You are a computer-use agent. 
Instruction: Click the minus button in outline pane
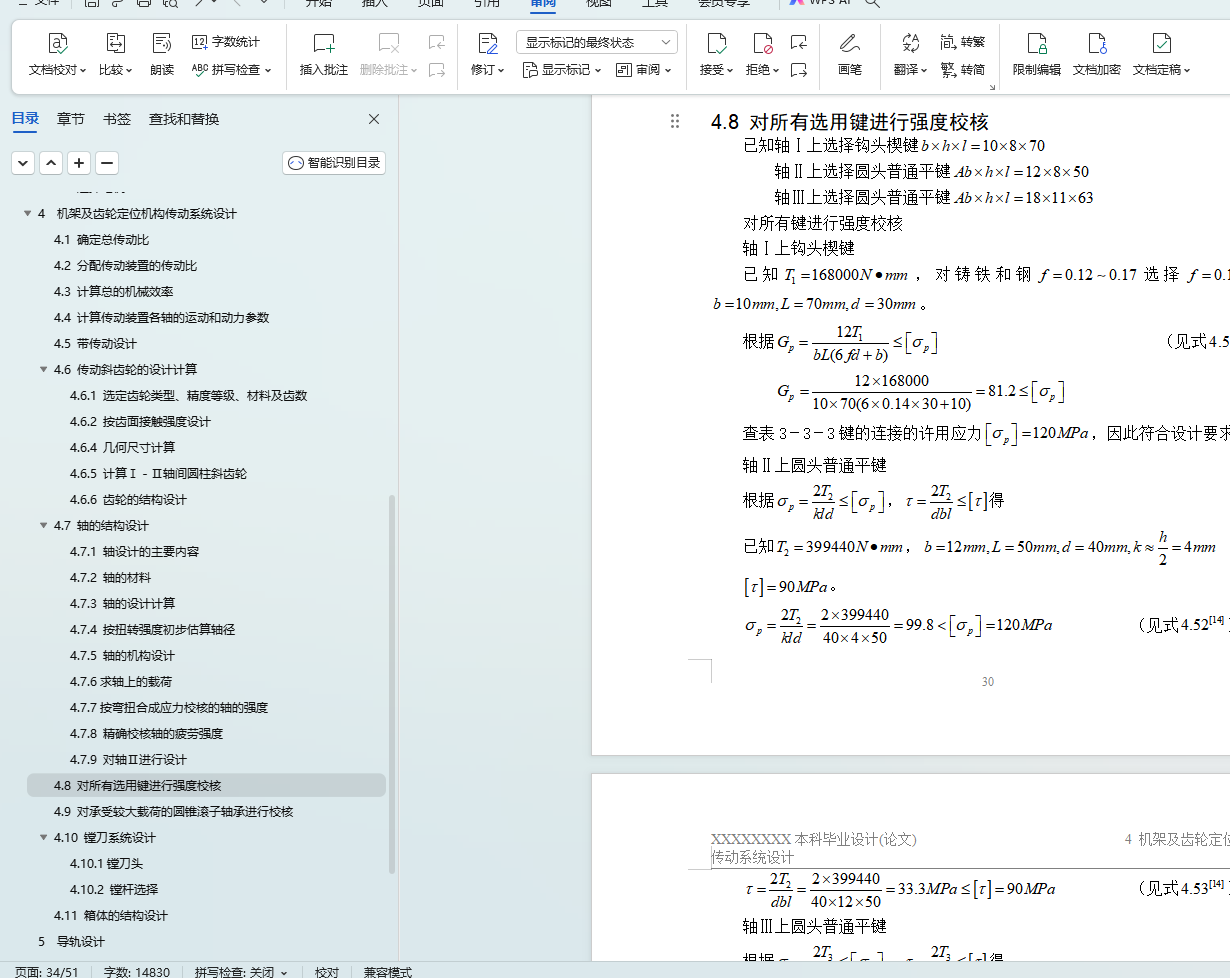(x=107, y=163)
